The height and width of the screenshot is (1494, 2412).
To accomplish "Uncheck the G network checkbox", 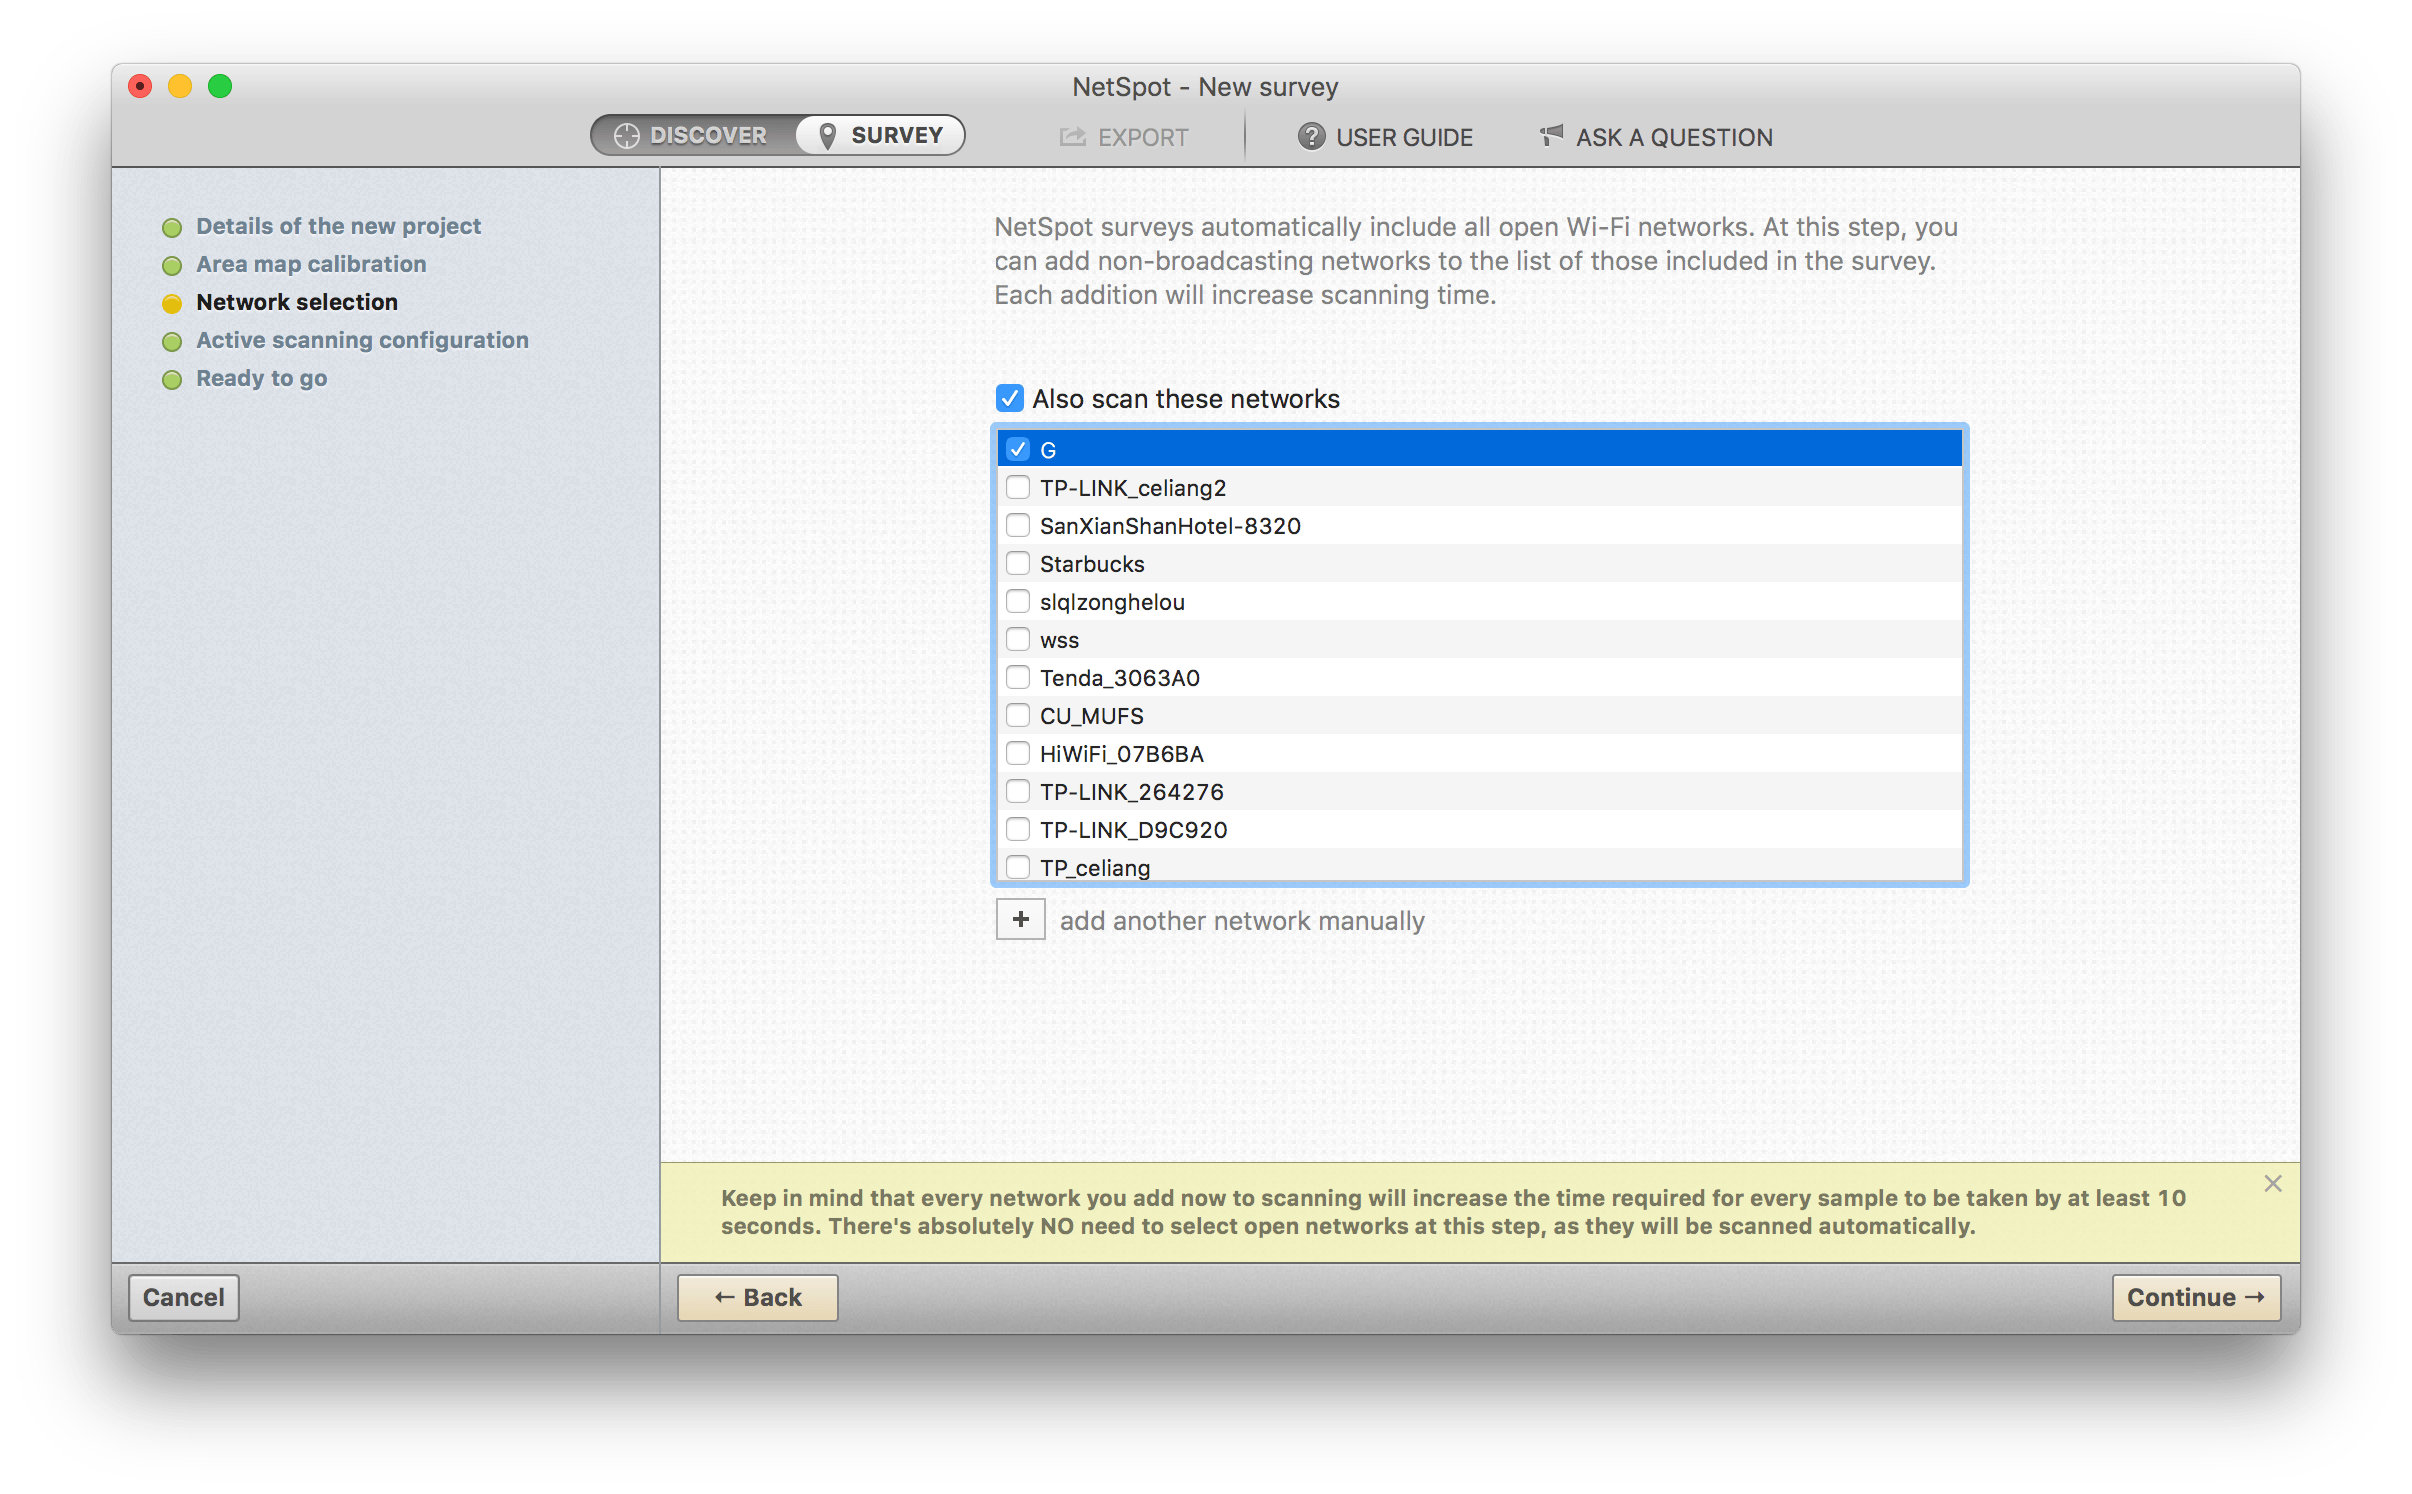I will pyautogui.click(x=1018, y=449).
